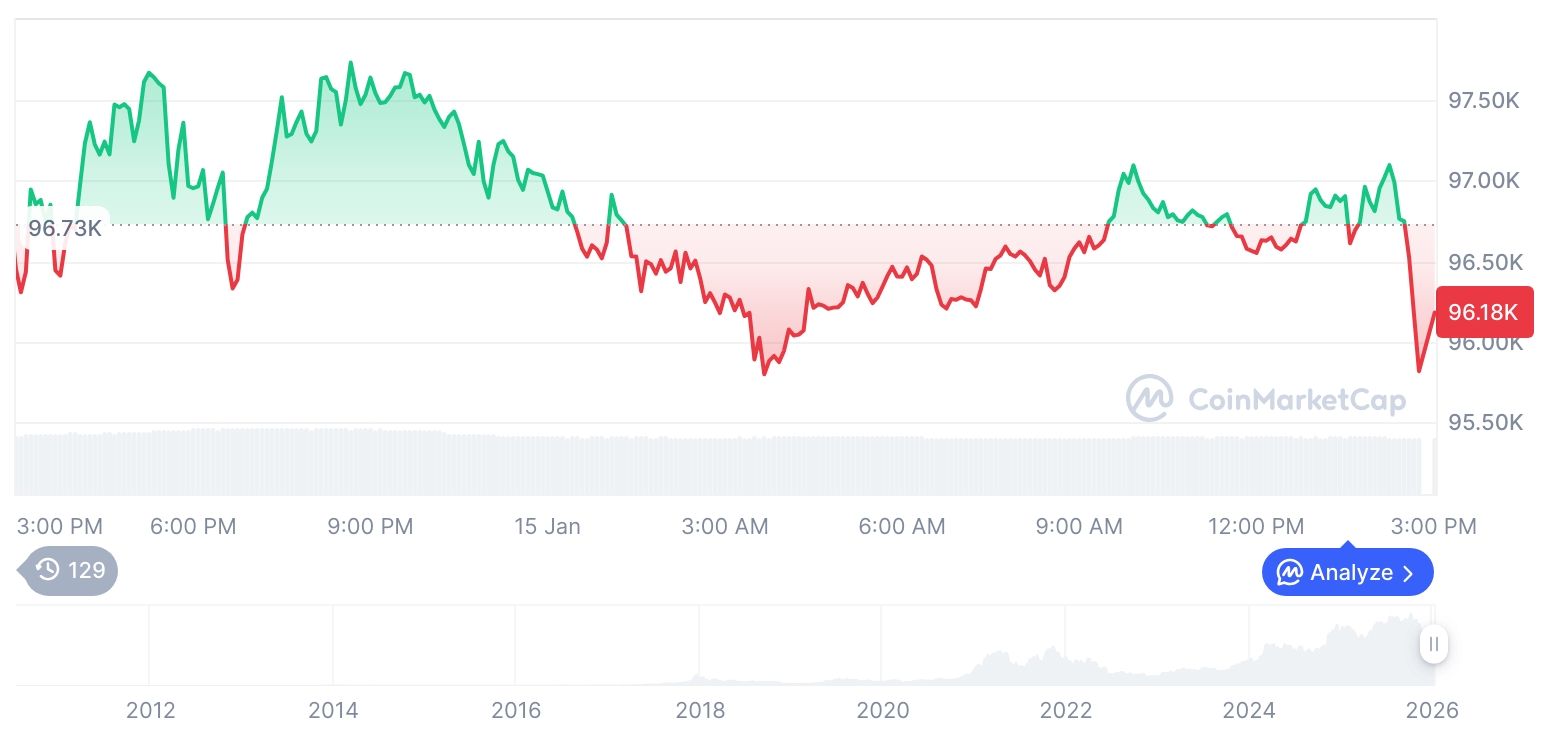
Task: Click the 6:00 AM time axis label
Action: pos(902,526)
